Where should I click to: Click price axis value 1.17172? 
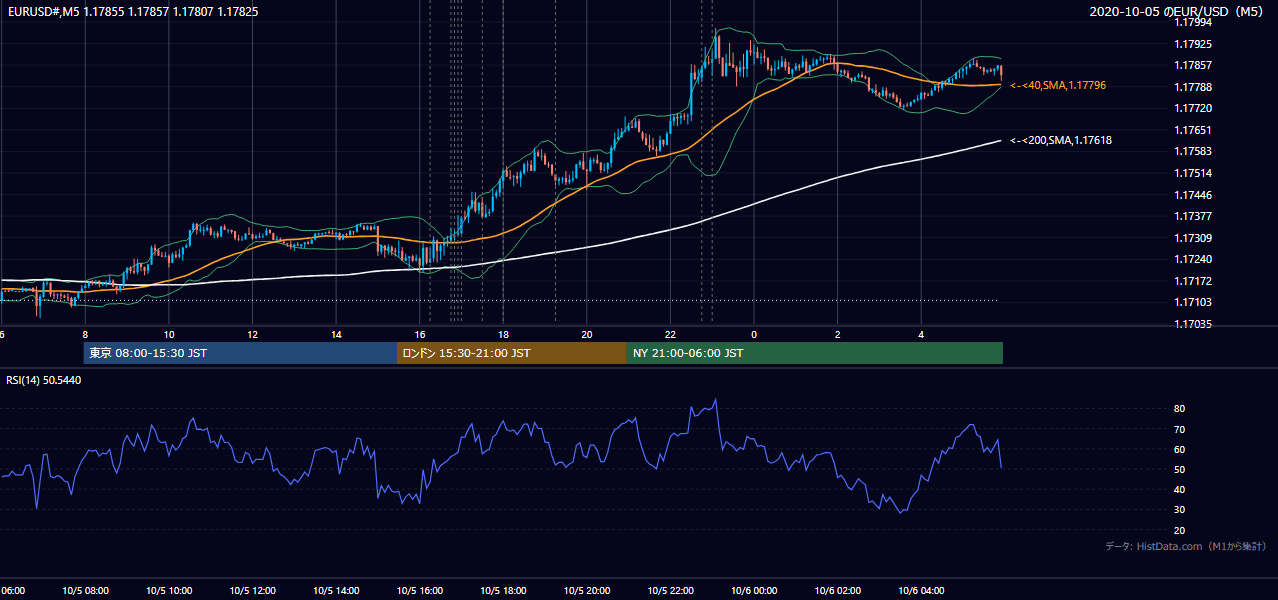click(x=1193, y=281)
